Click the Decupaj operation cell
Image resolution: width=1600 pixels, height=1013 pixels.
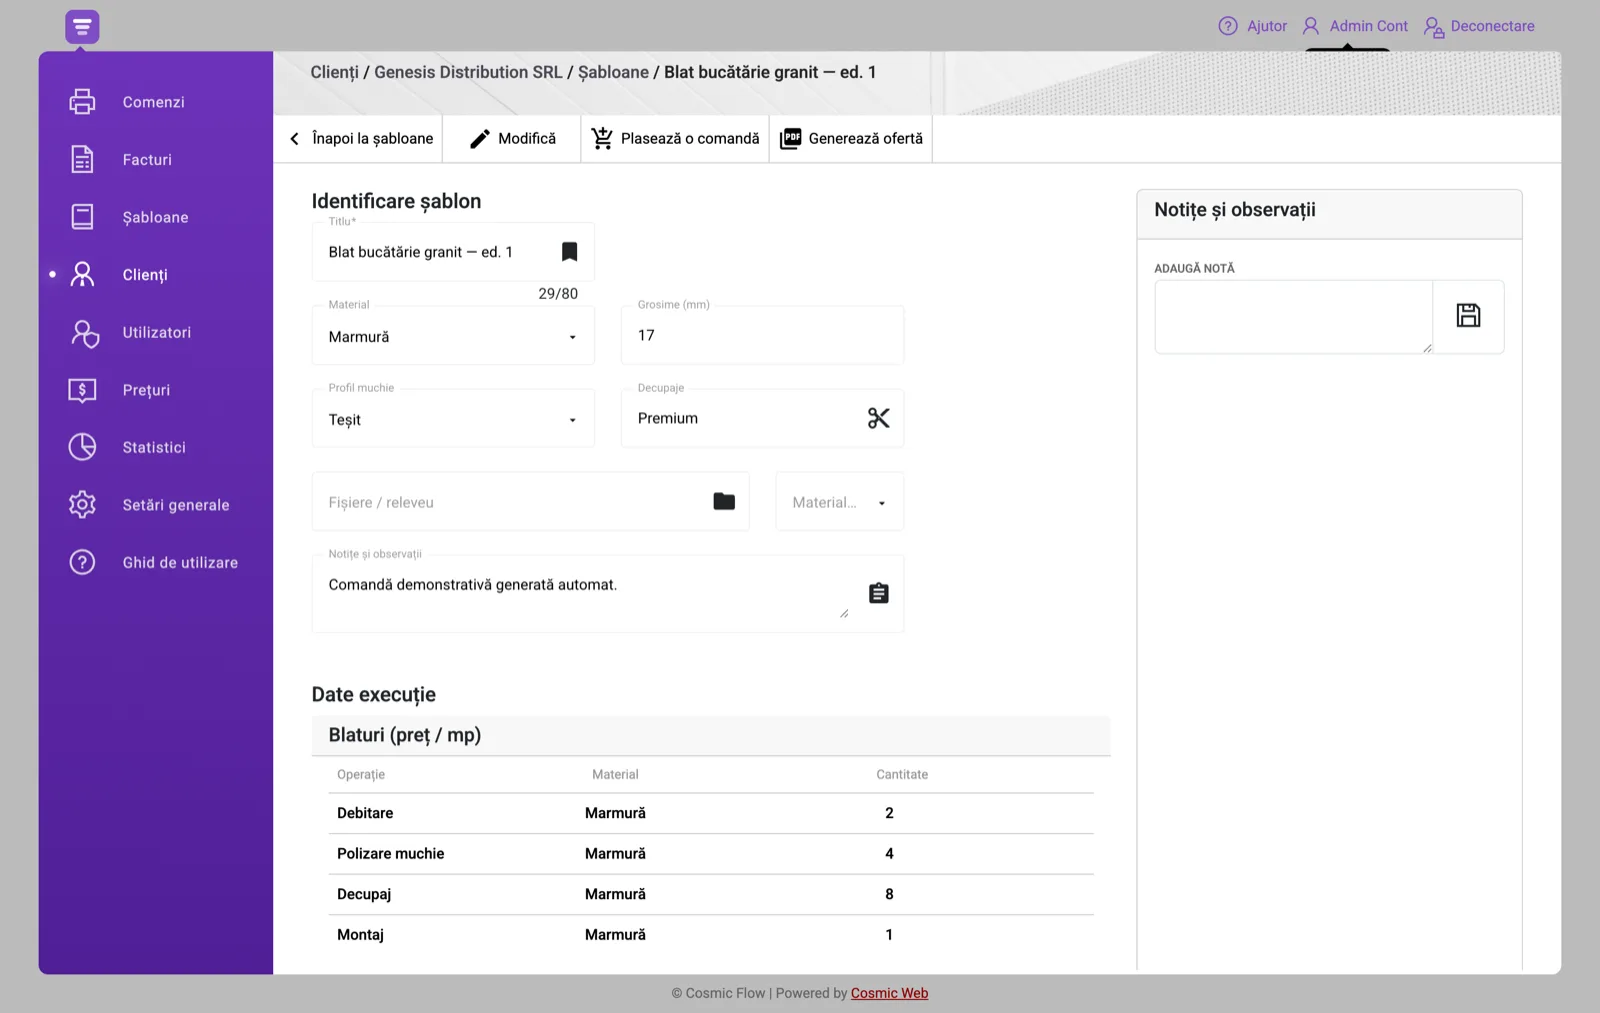364,894
